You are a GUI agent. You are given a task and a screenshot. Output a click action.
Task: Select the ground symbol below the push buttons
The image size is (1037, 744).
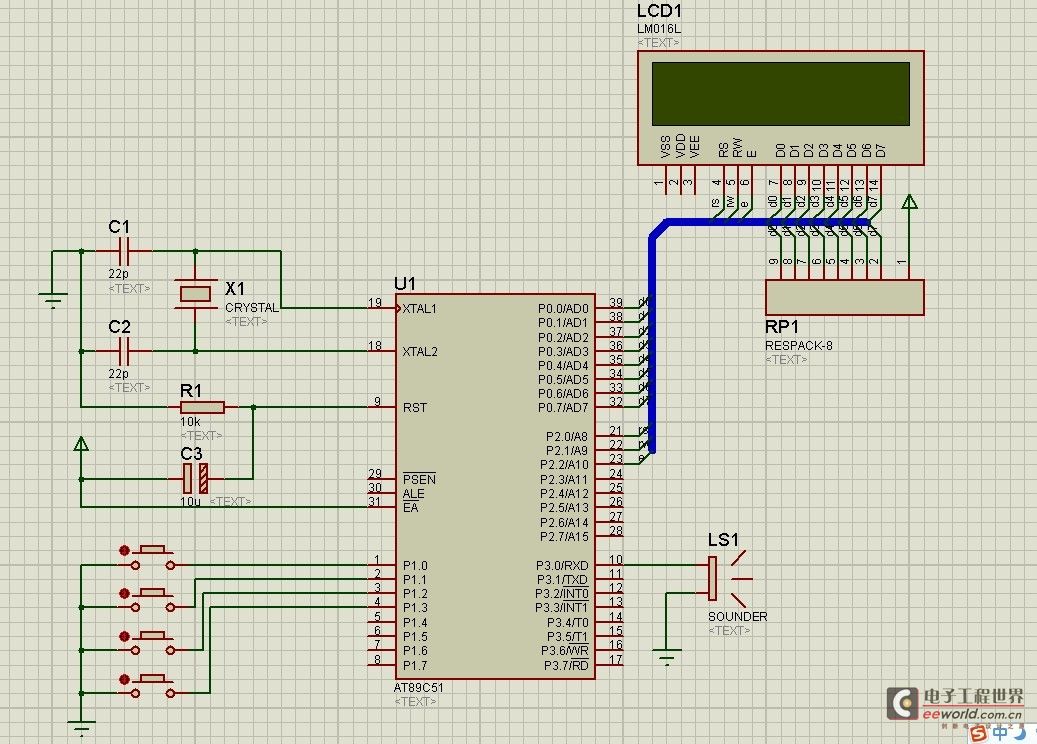[x=81, y=728]
